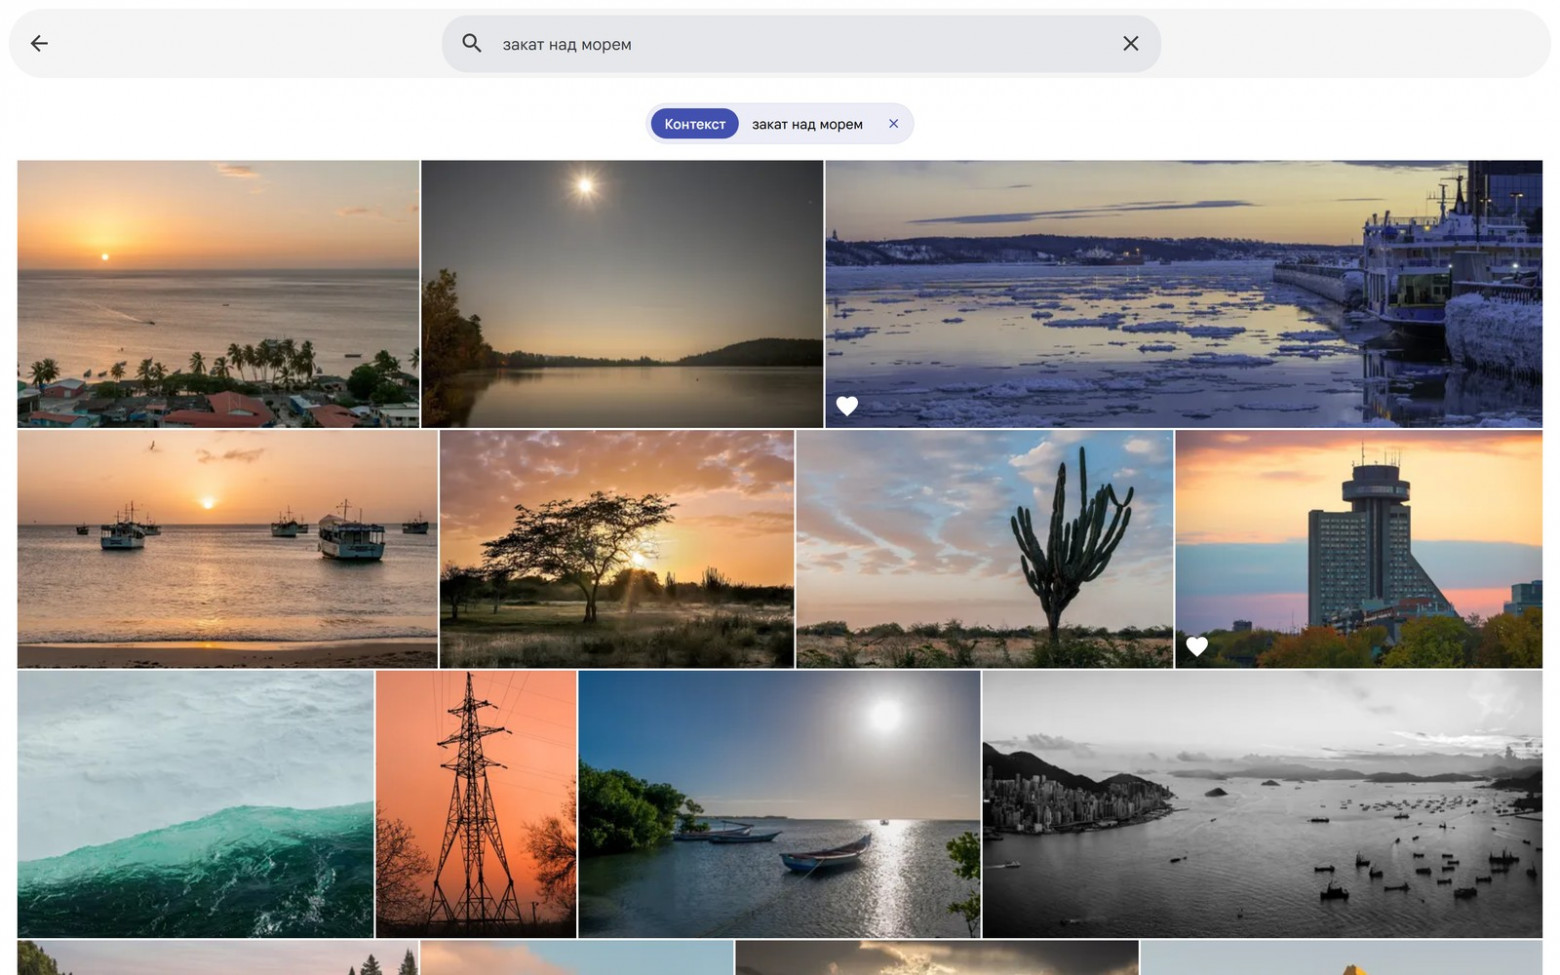Open the black-and-white harbor city photo
This screenshot has width=1560, height=975.
[x=1262, y=804]
